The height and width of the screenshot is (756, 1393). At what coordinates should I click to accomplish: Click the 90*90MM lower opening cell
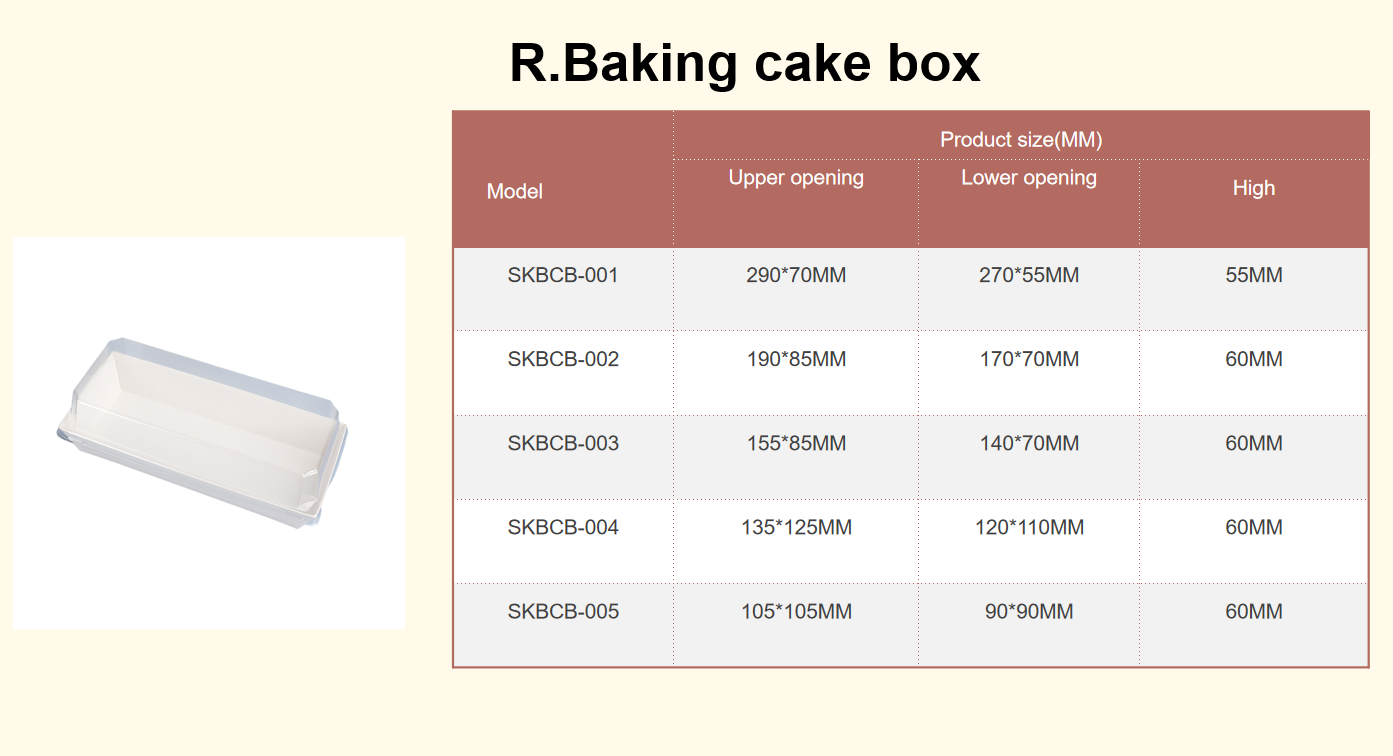click(1029, 611)
